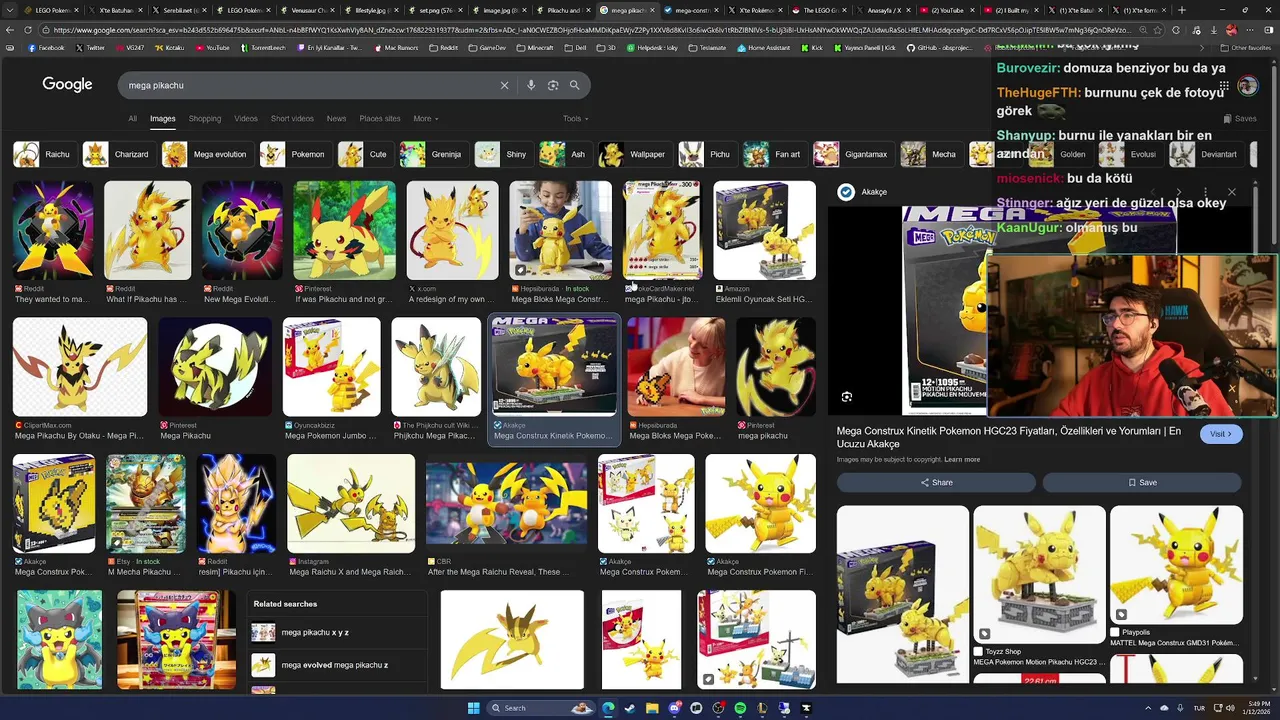Image resolution: width=1280 pixels, height=720 pixels.
Task: Click the browser address bar URL
Action: pyautogui.click(x=590, y=30)
